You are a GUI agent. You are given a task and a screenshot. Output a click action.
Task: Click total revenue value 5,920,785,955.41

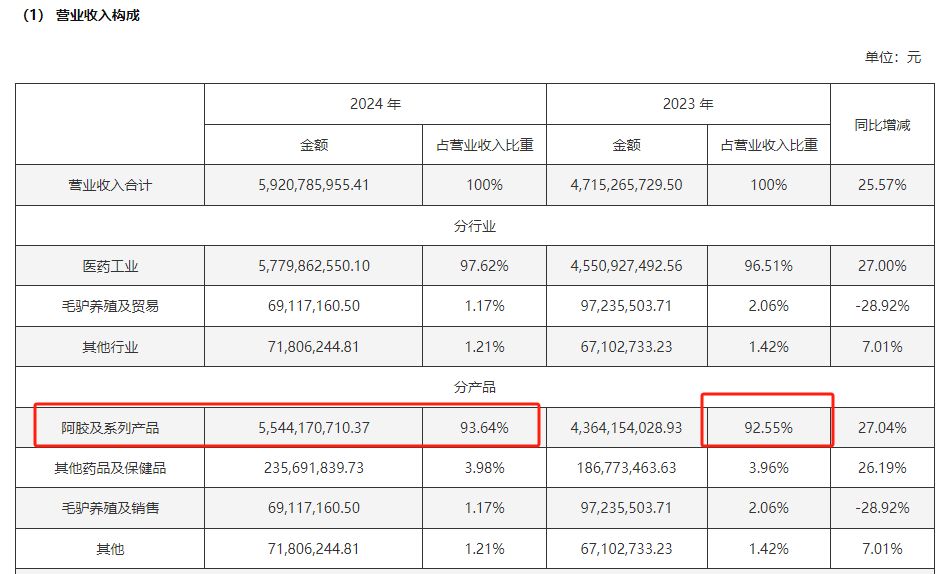tap(313, 185)
